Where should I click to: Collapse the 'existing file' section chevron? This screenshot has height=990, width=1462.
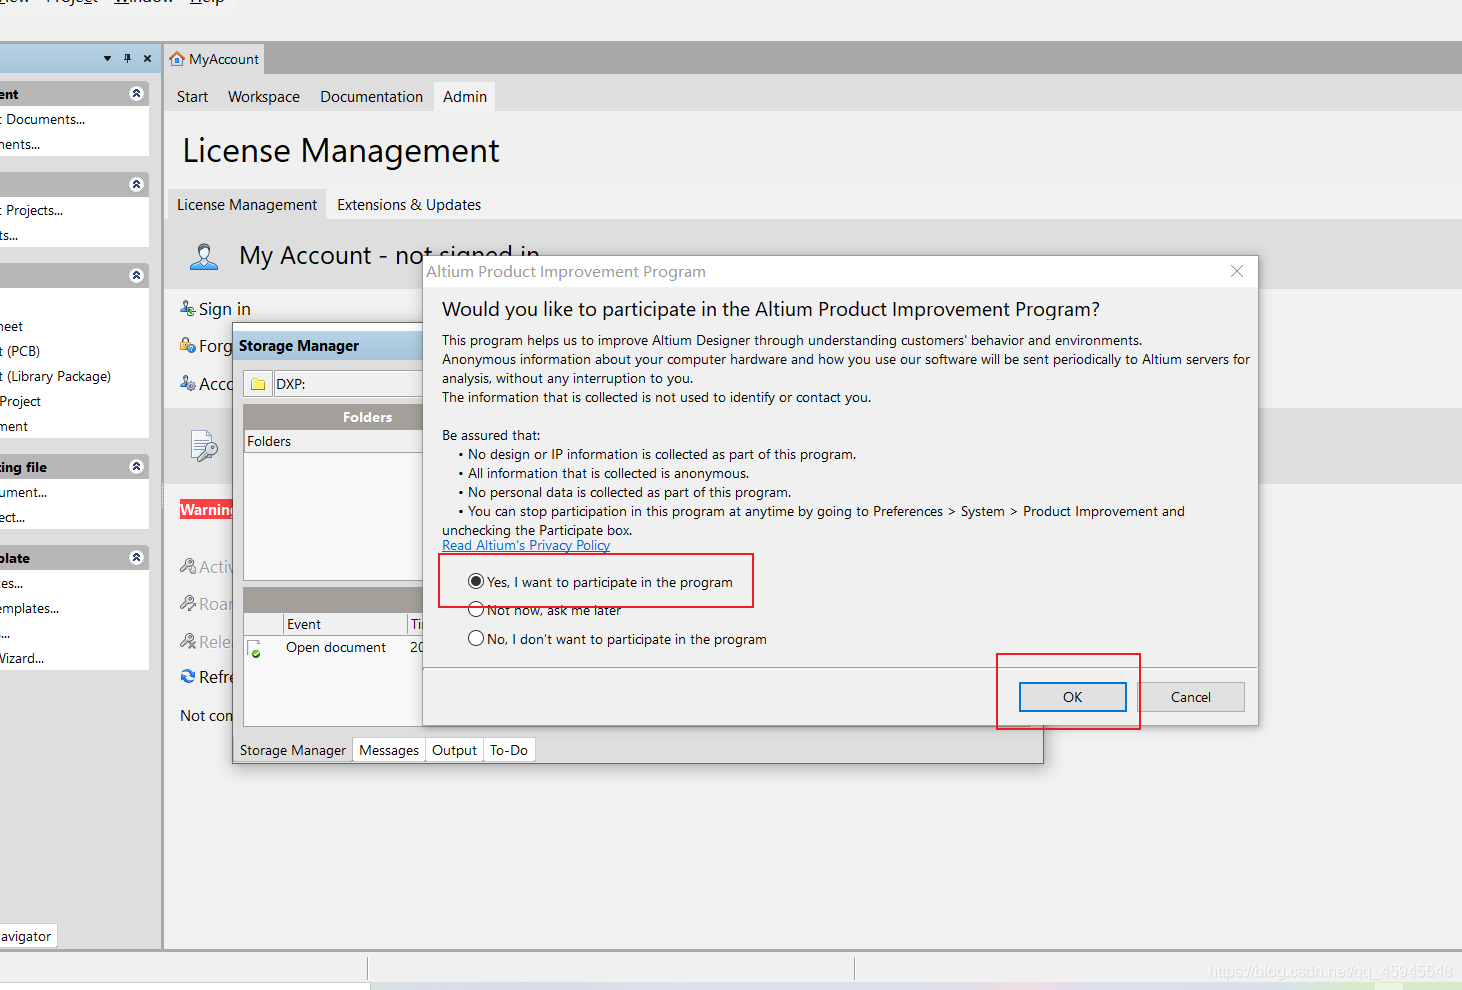[x=137, y=466]
